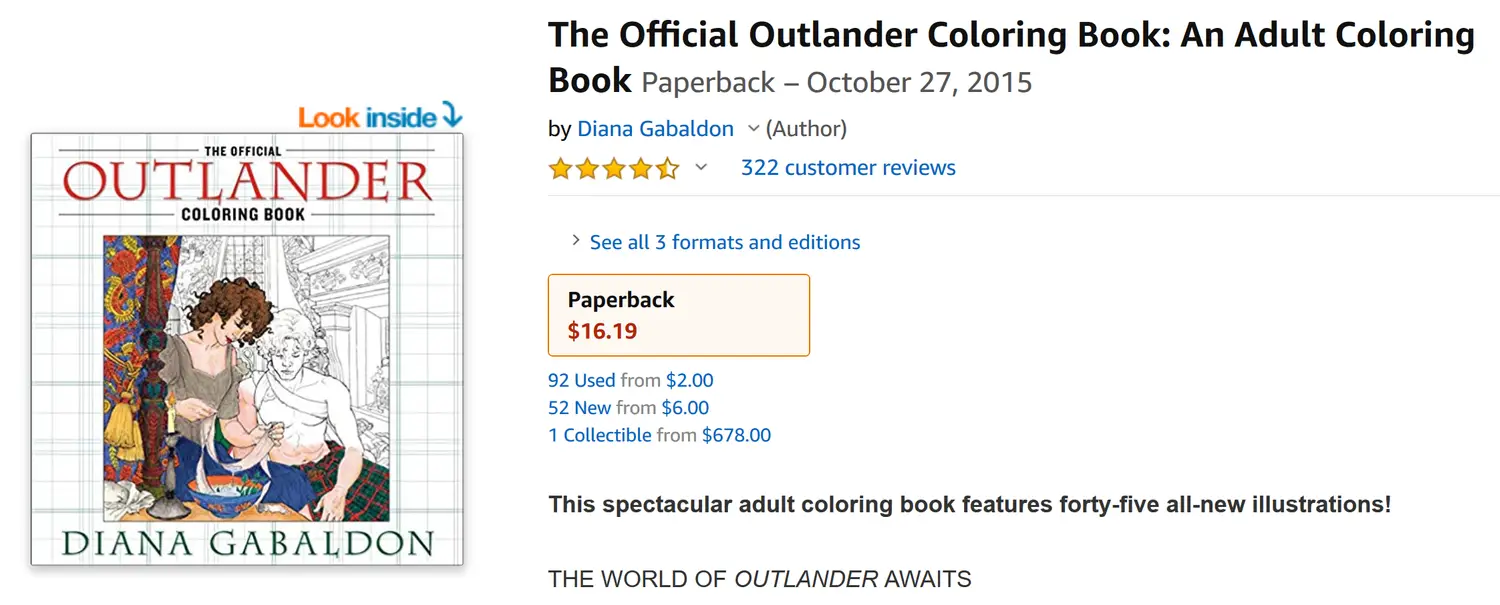Click the Official Outlander Coloring Book title
1500x605 pixels.
(1010, 36)
